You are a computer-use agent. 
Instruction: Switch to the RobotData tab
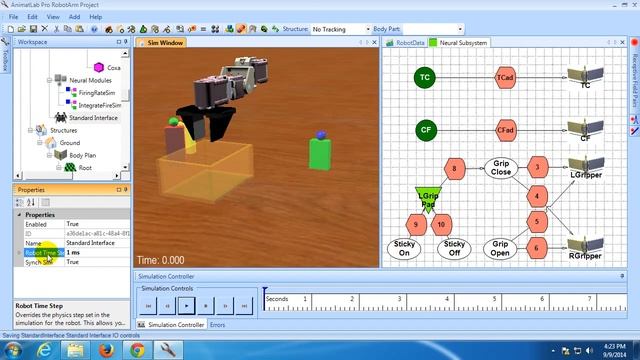pos(405,42)
